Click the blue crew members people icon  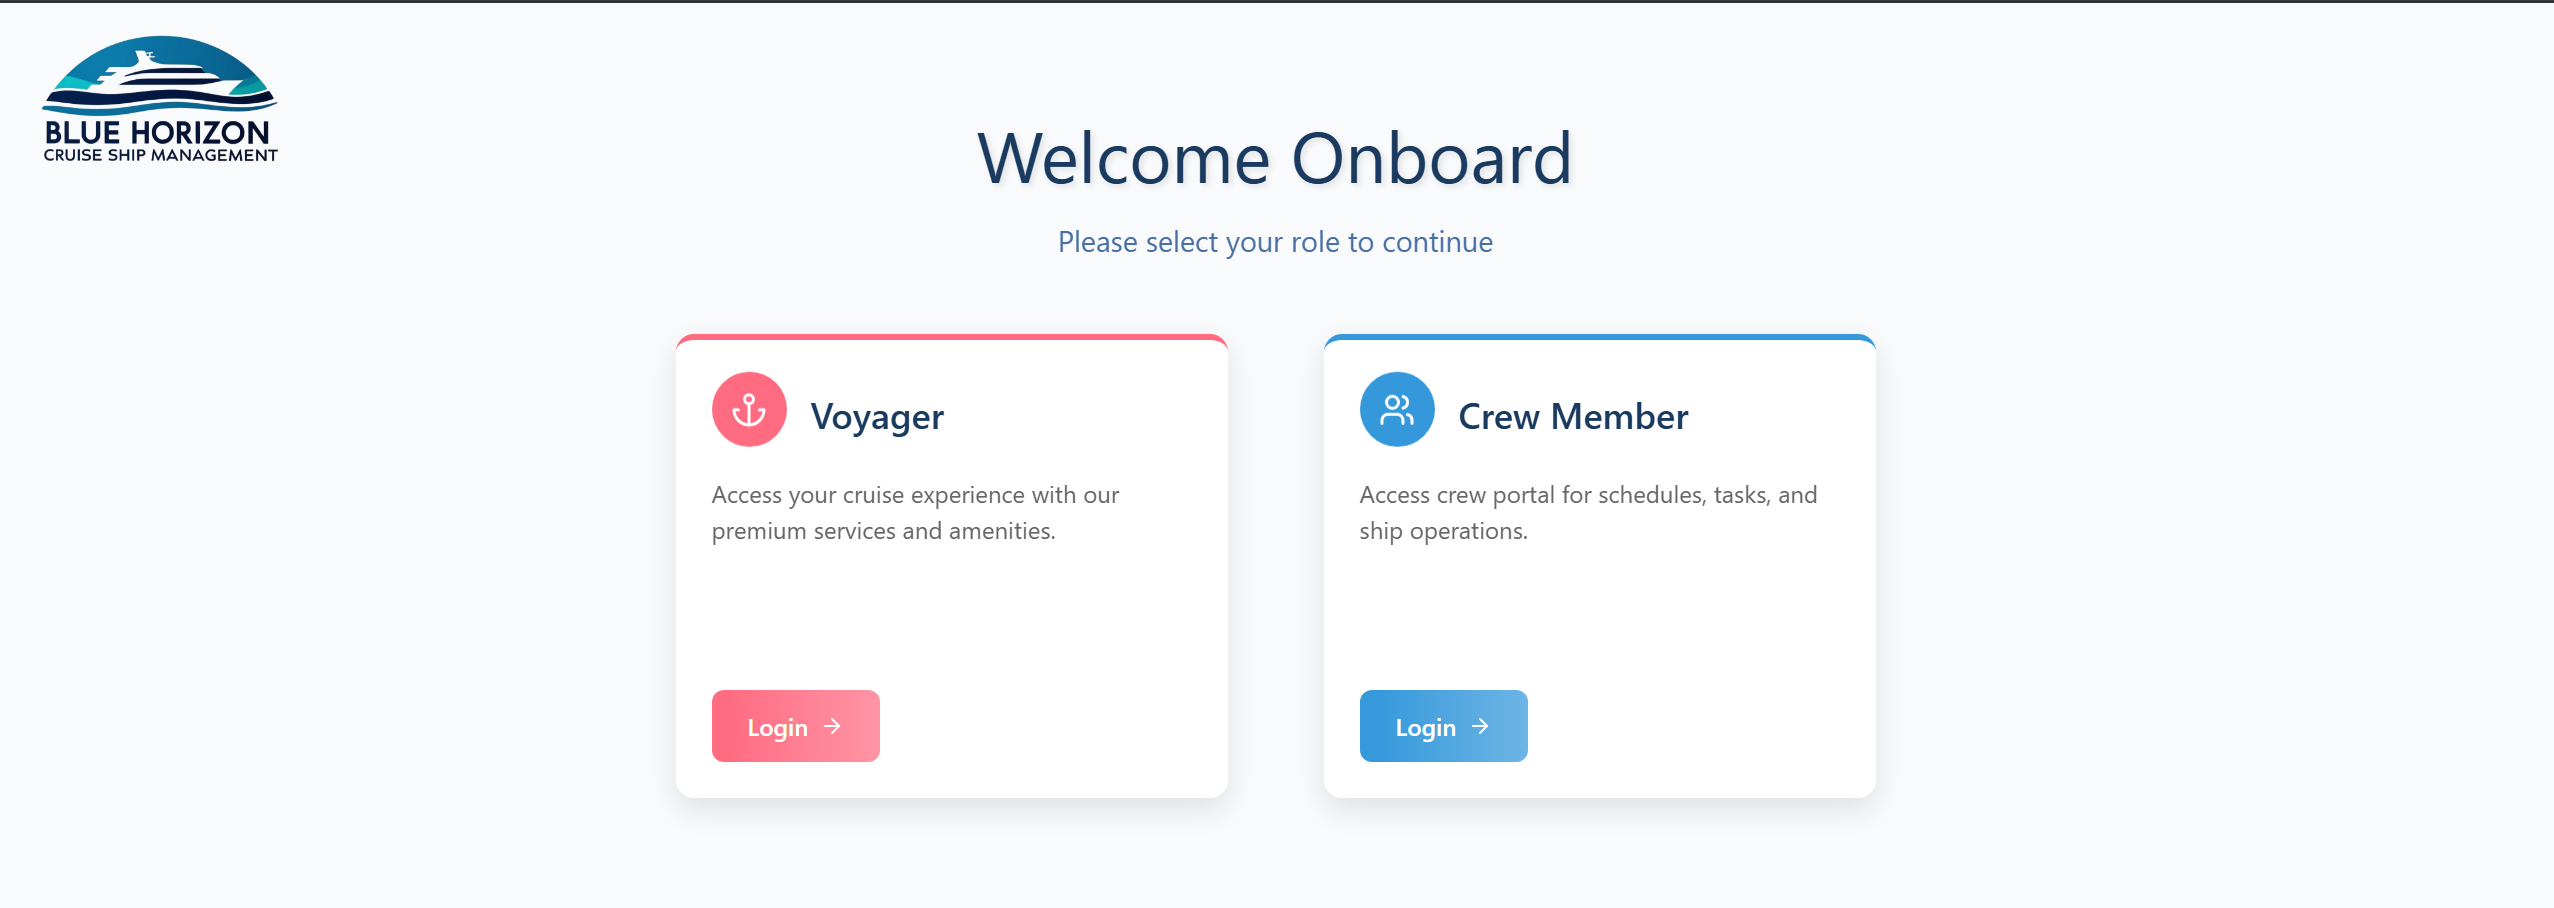pos(1397,409)
